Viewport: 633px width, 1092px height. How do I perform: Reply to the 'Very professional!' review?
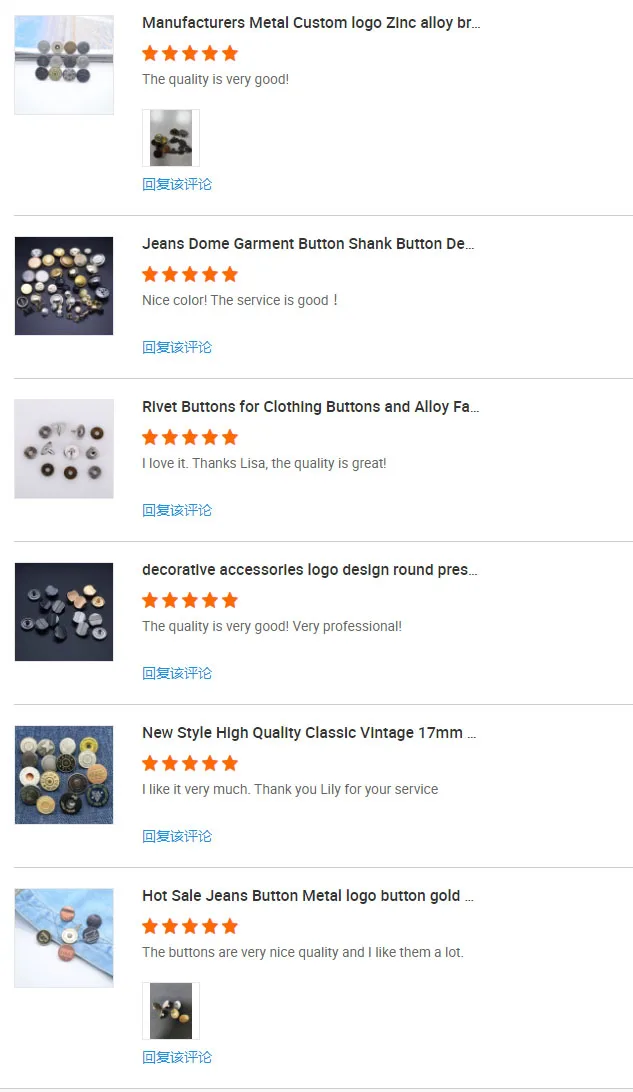coord(177,674)
